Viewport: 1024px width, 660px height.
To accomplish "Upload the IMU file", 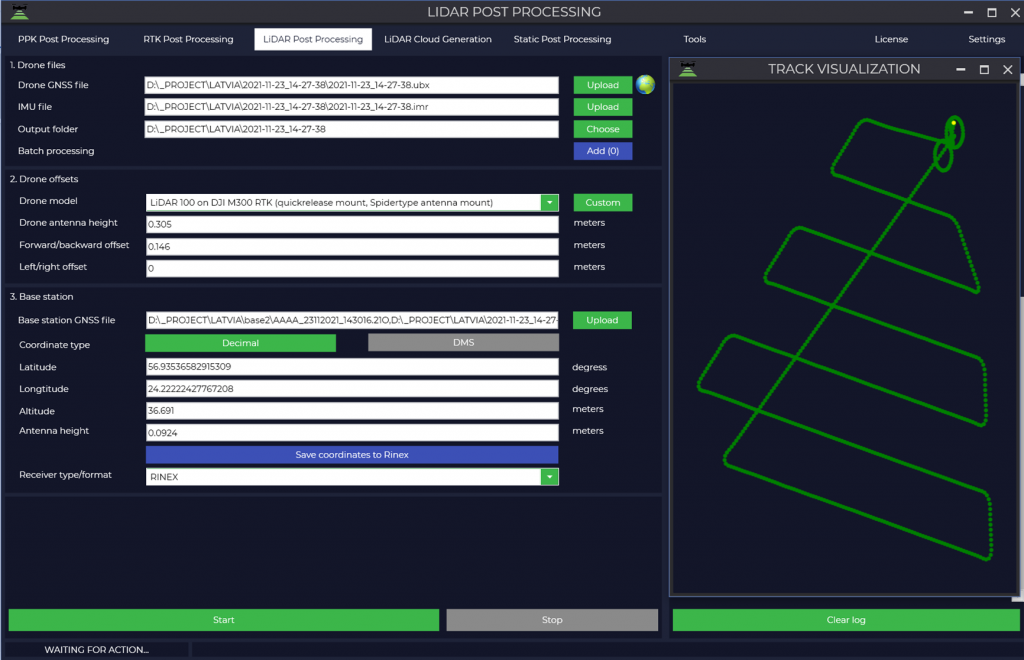I will tap(602, 107).
